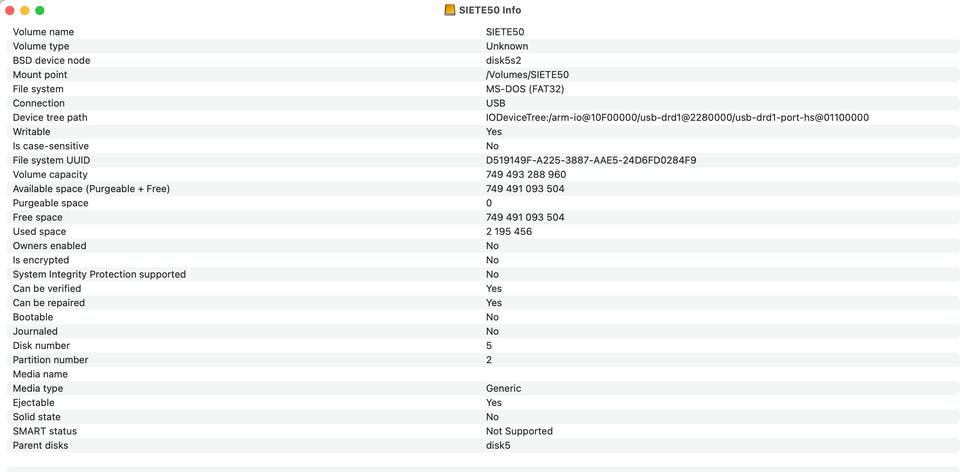Image resolution: width=960 pixels, height=472 pixels.
Task: Click the Used space value 2 195 456
Action: point(509,231)
